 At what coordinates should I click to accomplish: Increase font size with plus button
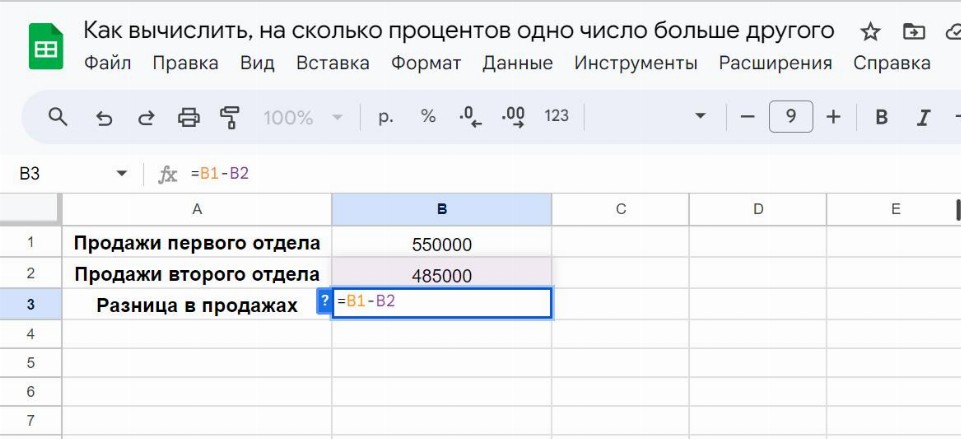pyautogui.click(x=833, y=117)
